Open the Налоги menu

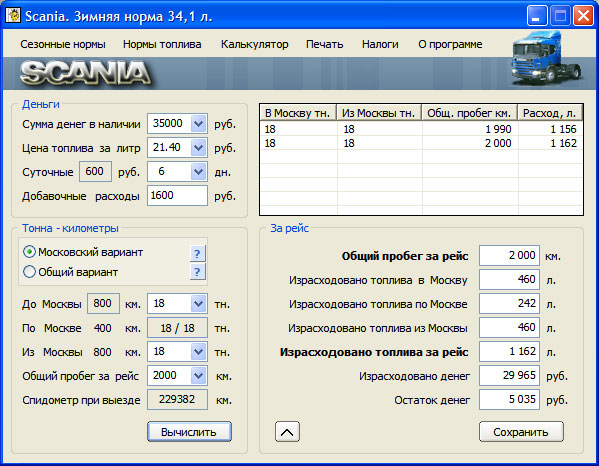coord(380,44)
